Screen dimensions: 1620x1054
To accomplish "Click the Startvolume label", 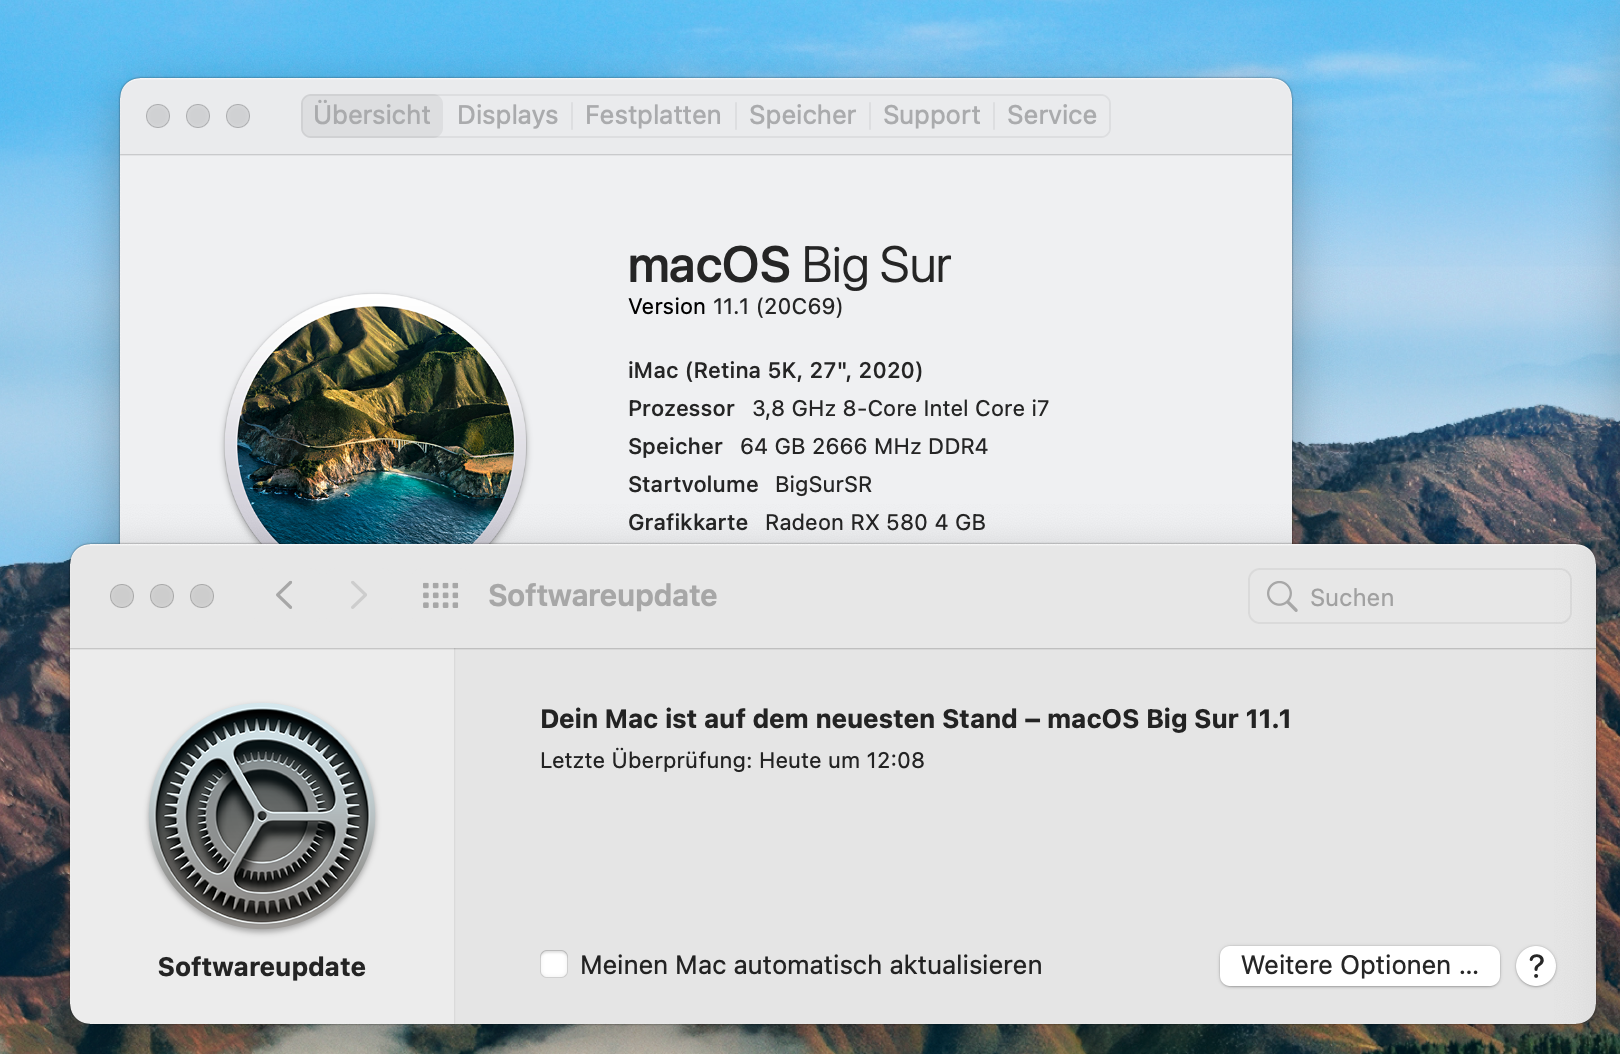I will pos(693,485).
